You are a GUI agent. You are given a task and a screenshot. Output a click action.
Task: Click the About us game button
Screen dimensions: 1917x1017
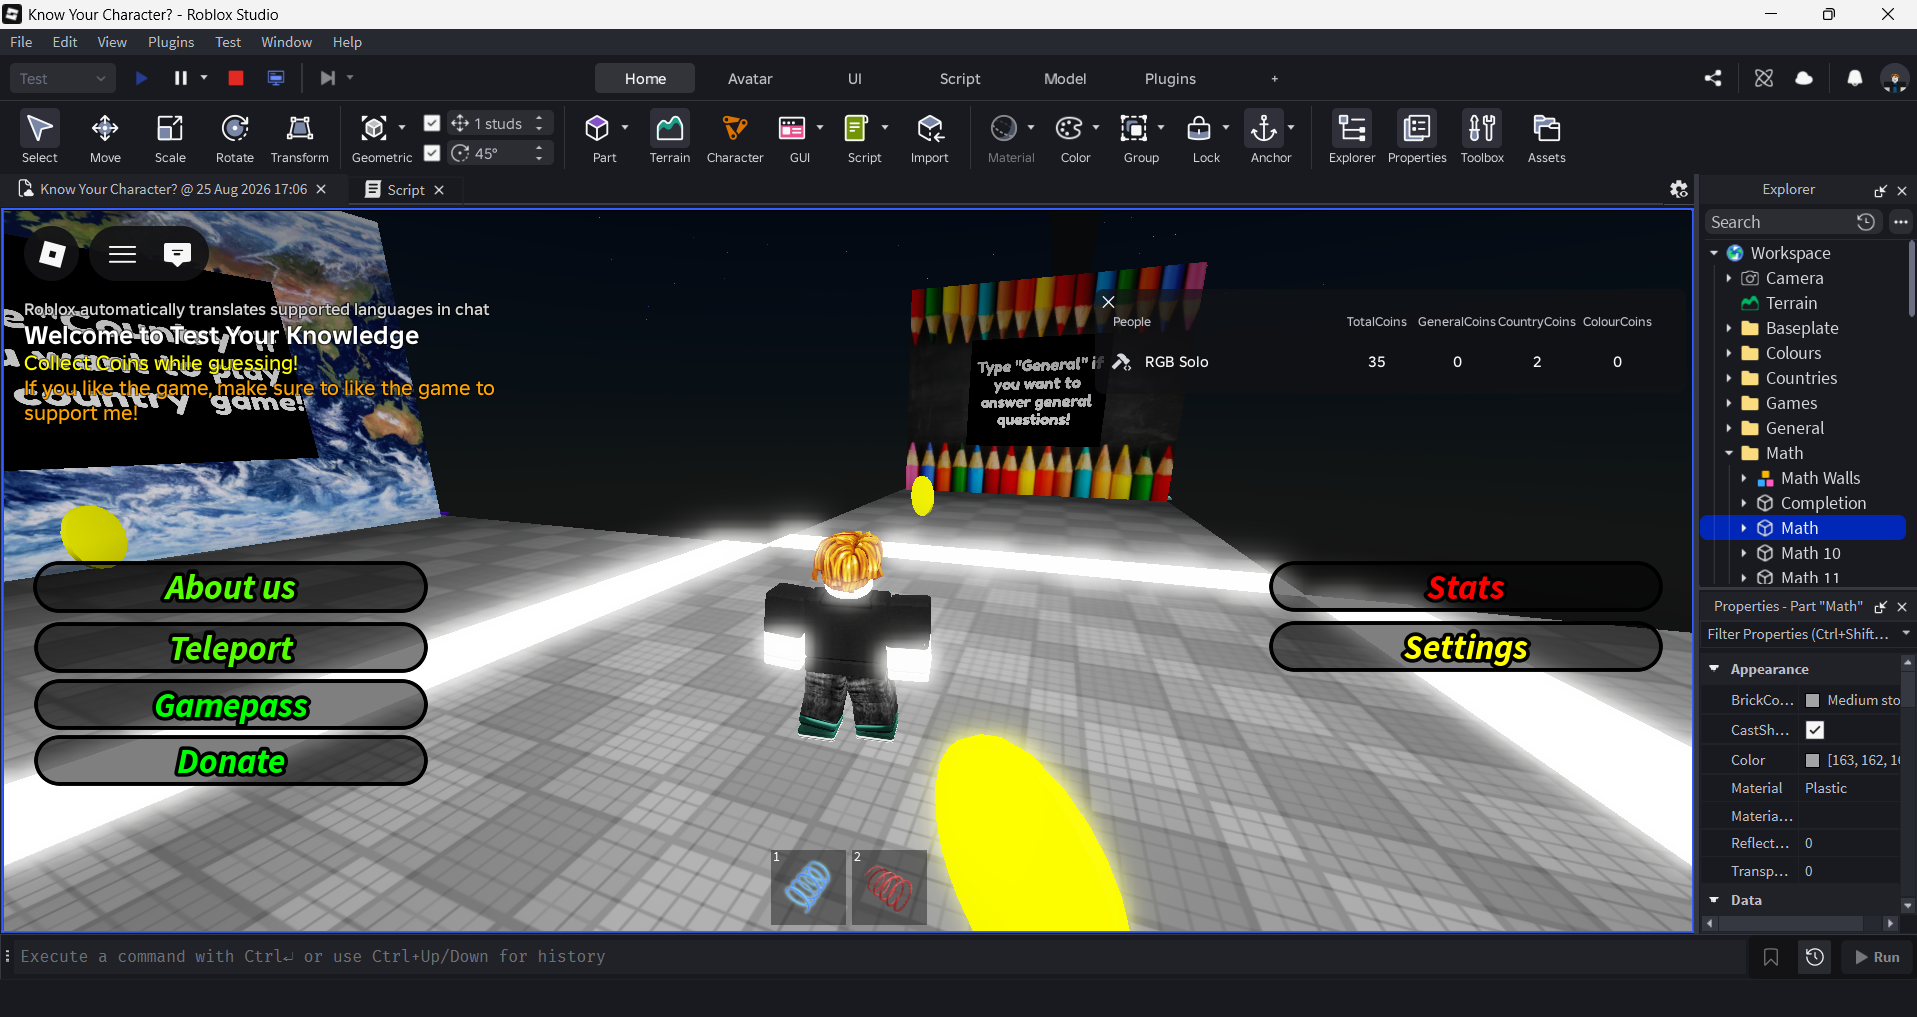point(231,587)
